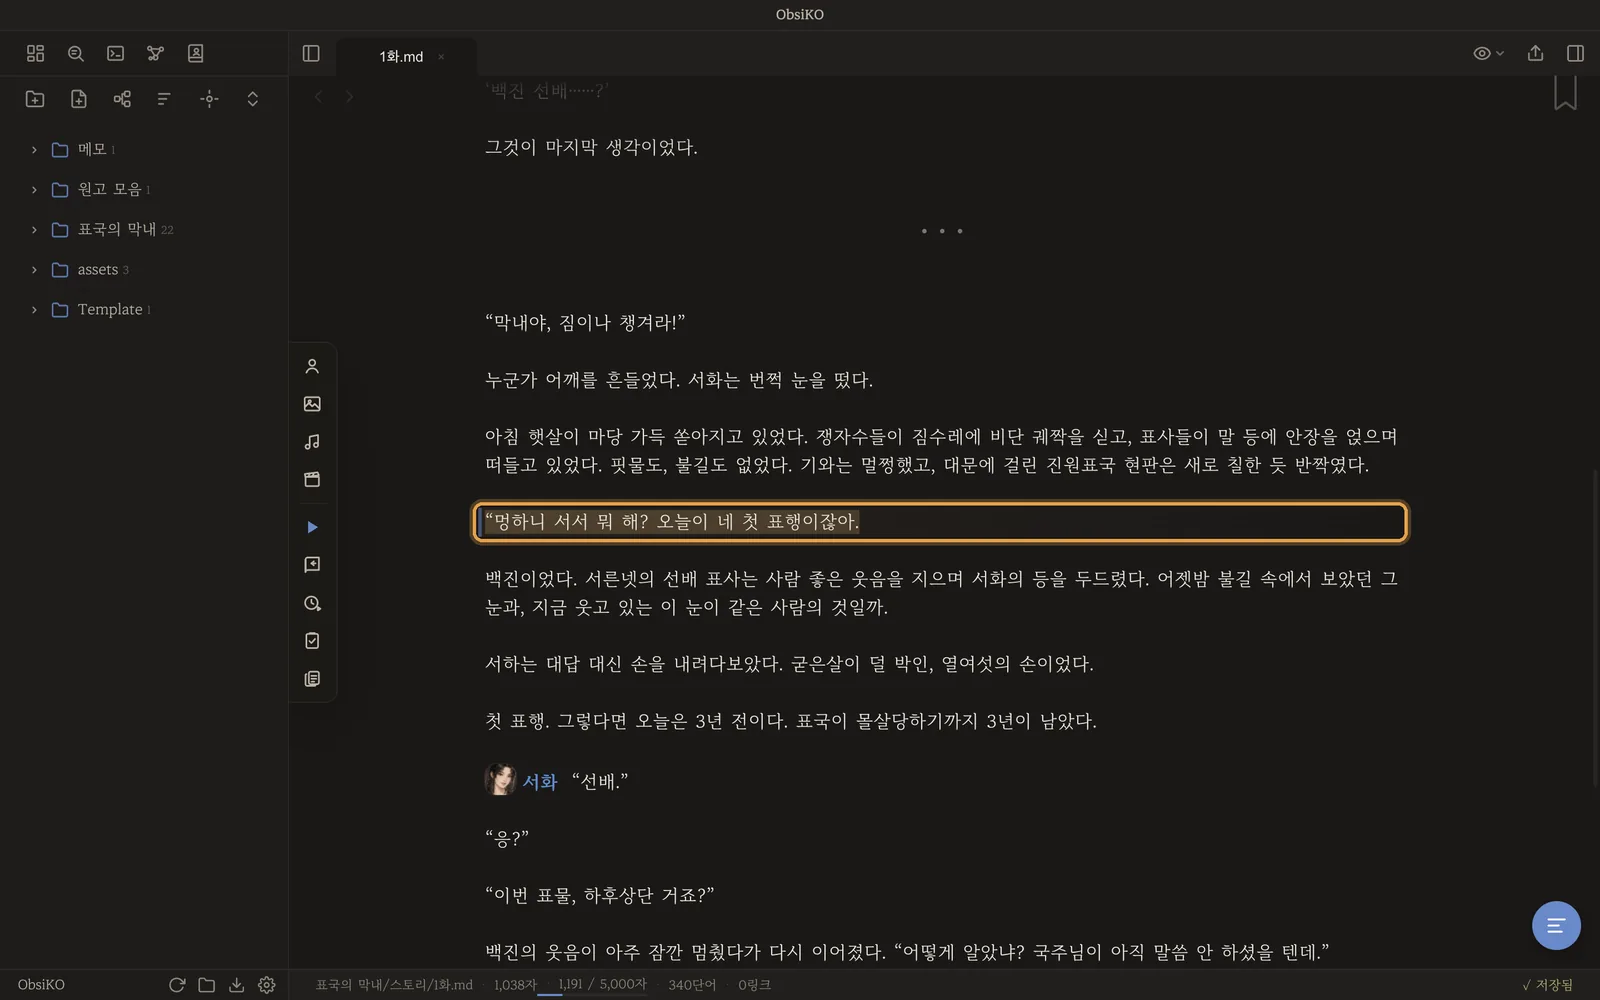
Task: Expand the 원고 모음 folder
Action: [x=34, y=190]
